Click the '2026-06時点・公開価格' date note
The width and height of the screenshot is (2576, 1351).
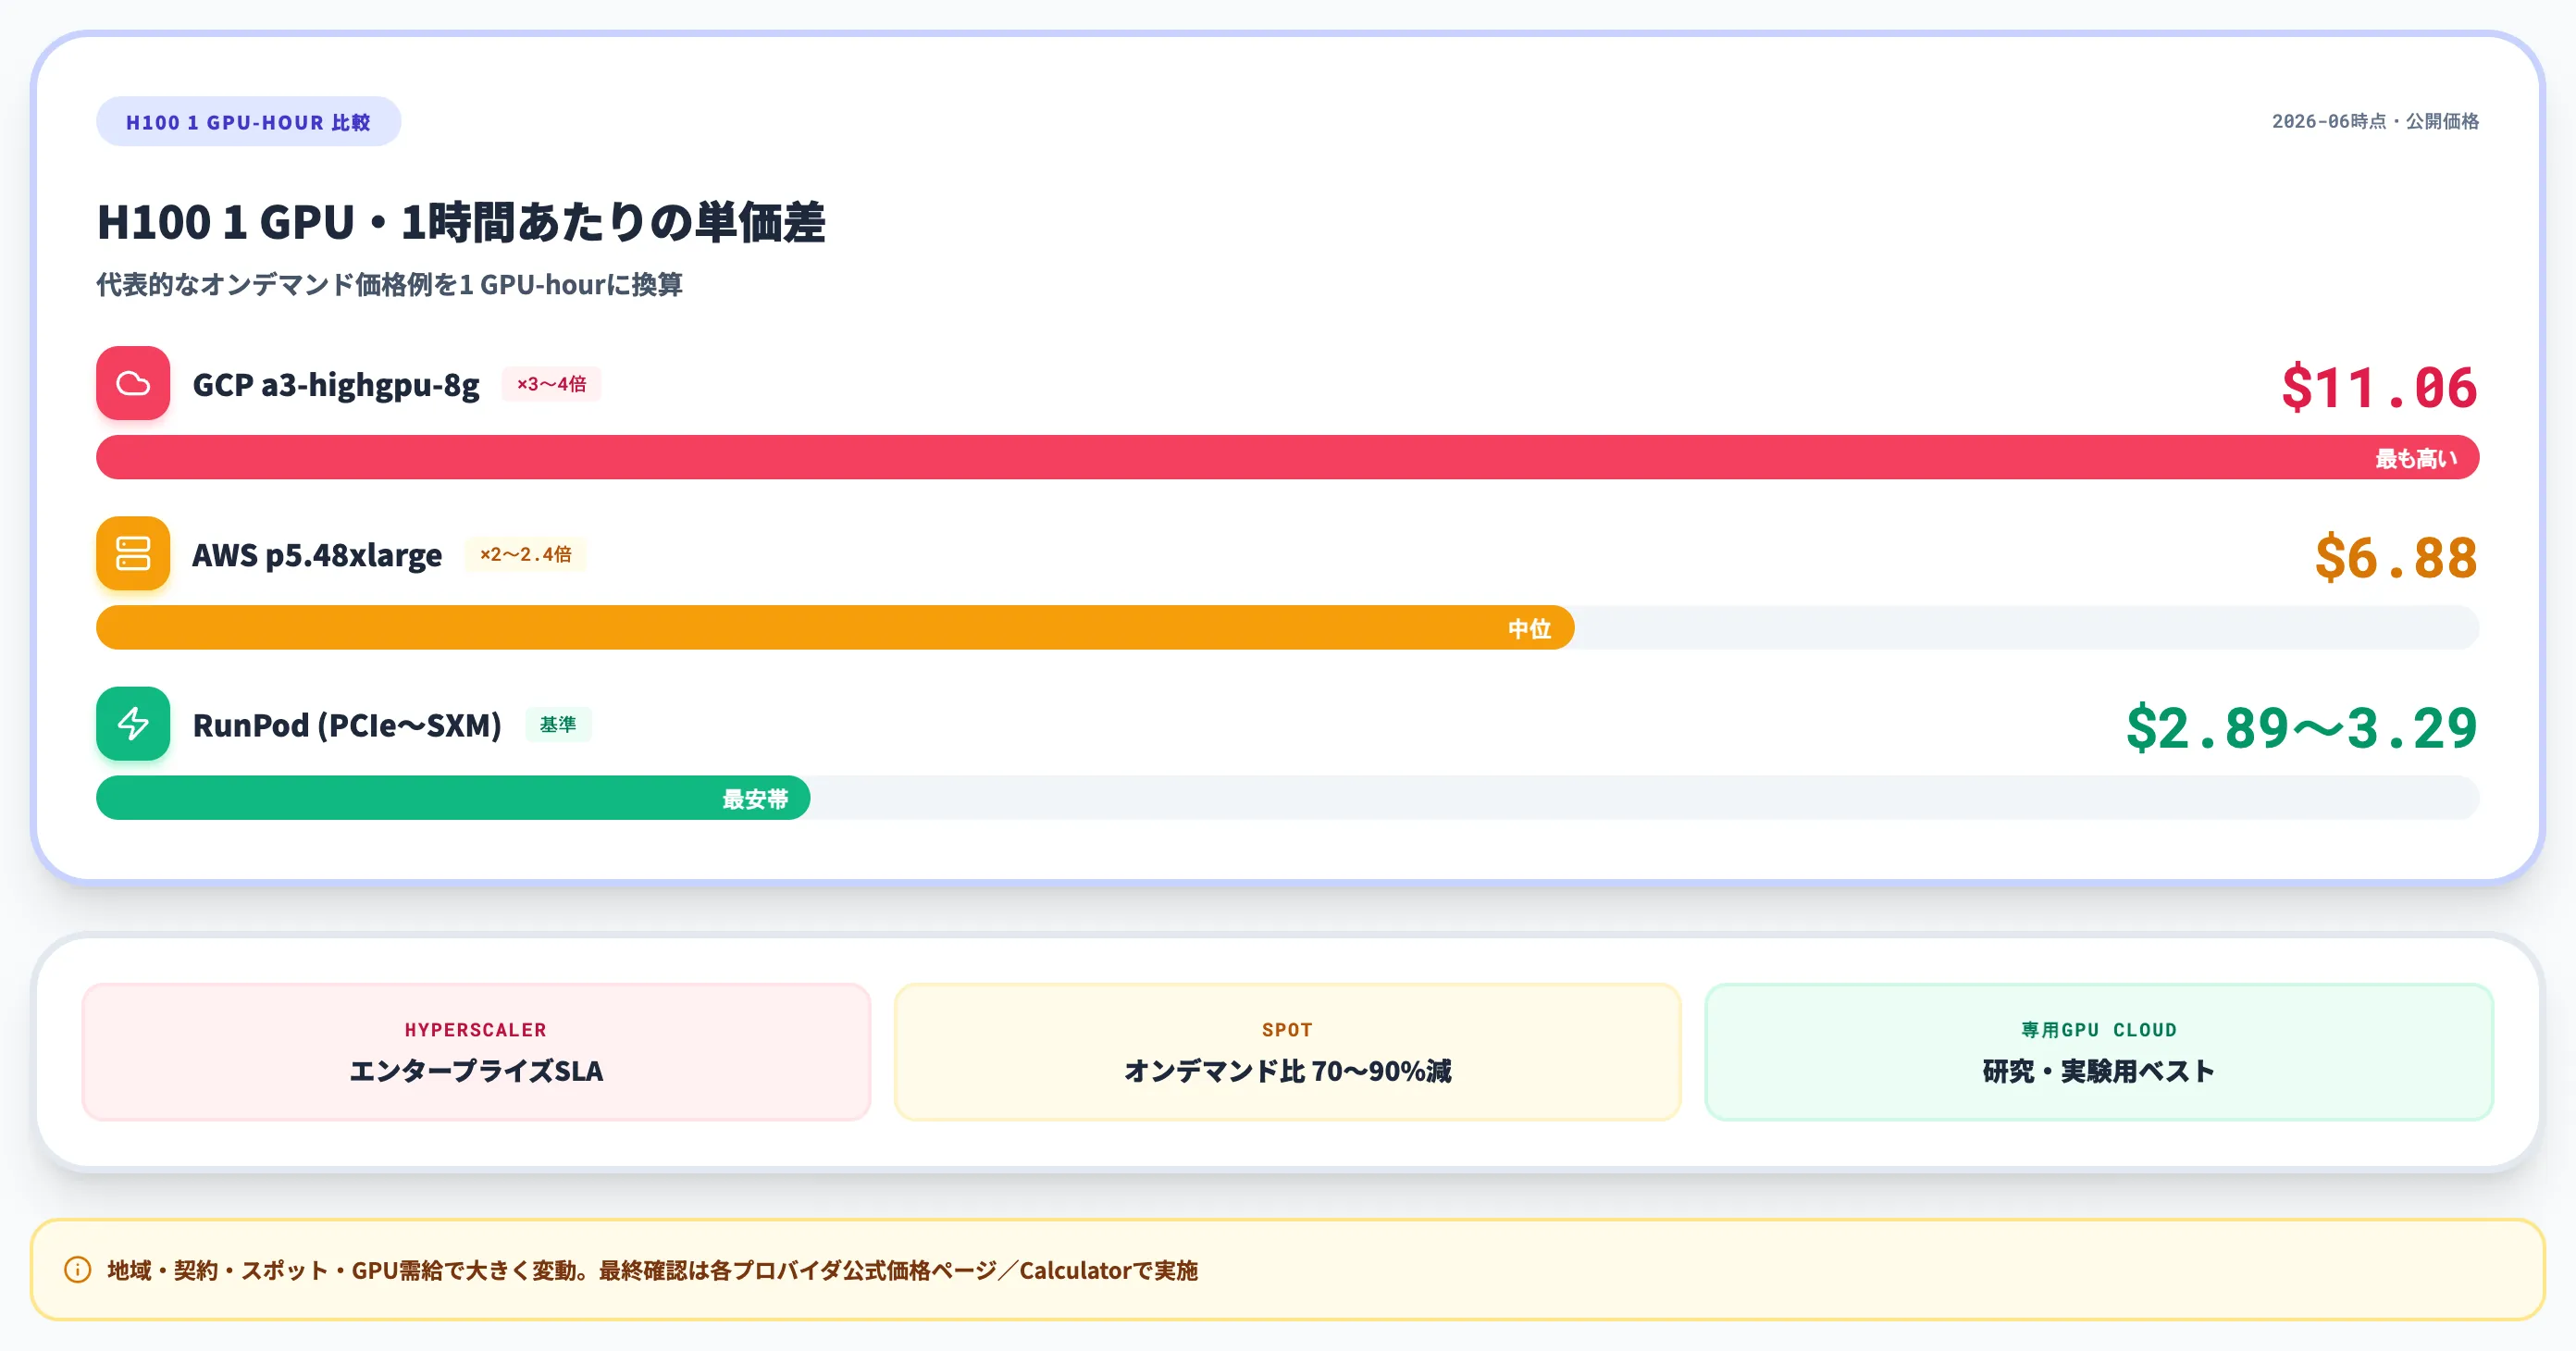(2375, 121)
